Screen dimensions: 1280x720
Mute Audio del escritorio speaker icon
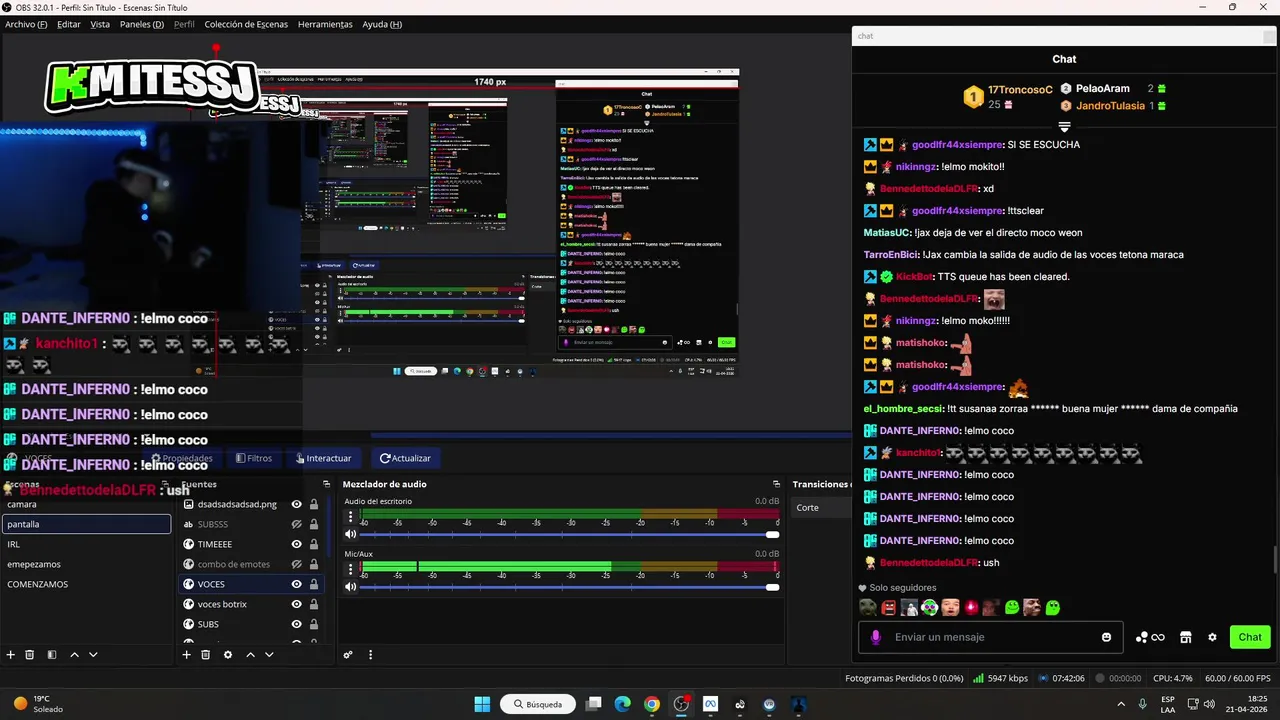[x=350, y=534]
